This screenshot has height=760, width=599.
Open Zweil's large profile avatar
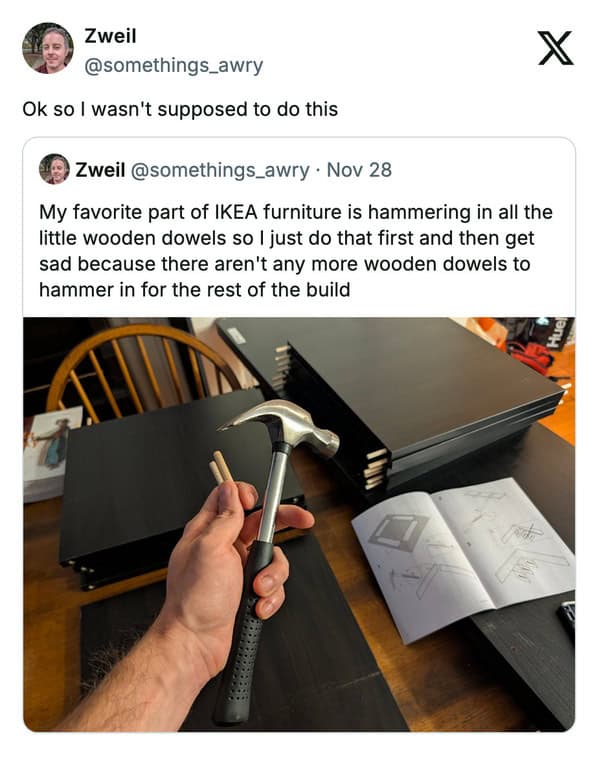pyautogui.click(x=47, y=48)
